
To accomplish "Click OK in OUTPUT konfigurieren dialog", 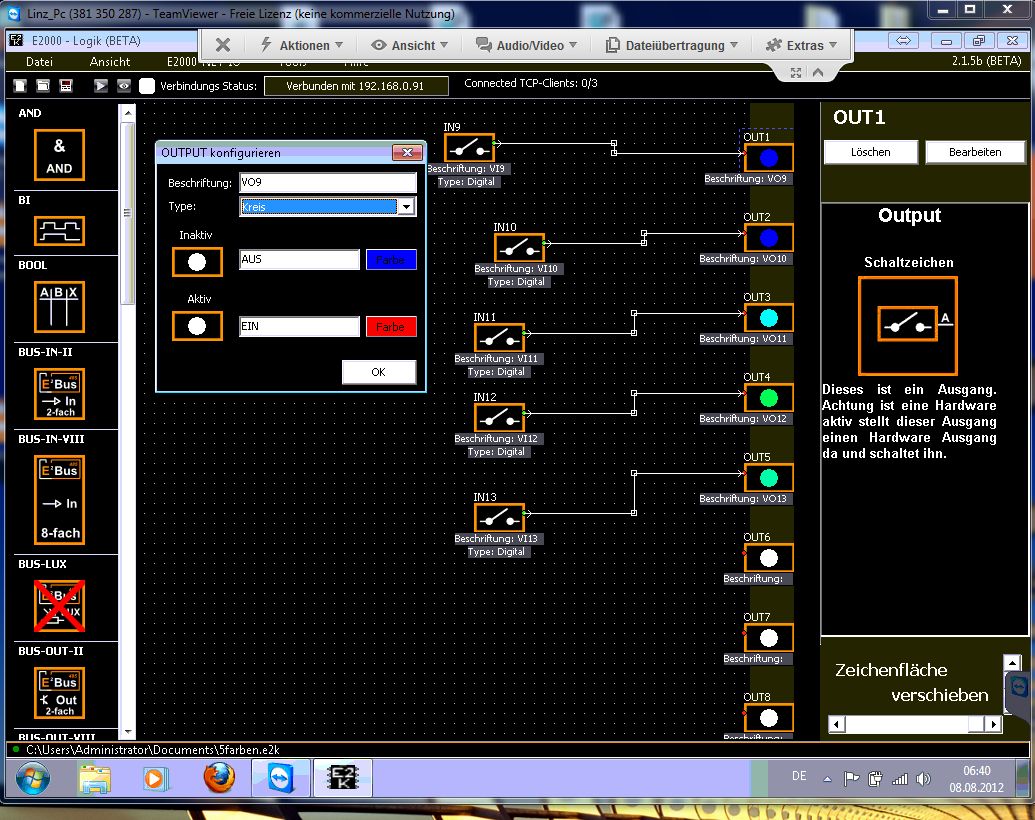I will (378, 372).
